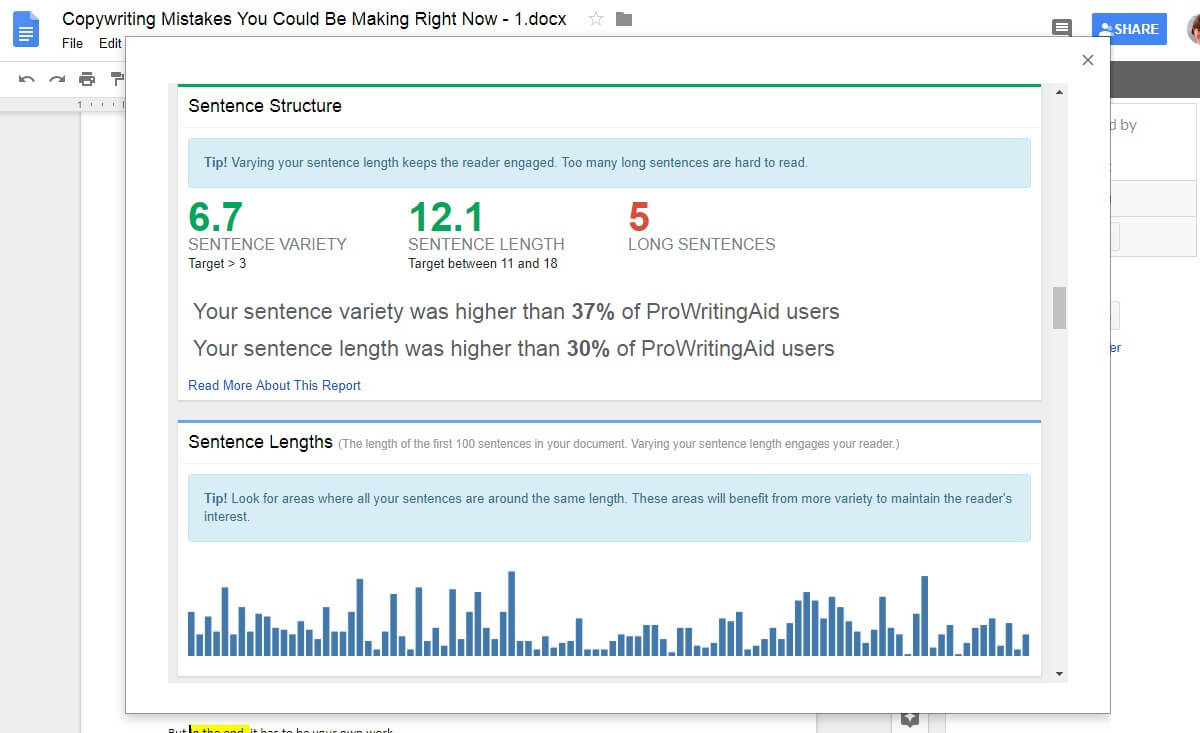Screen dimensions: 1200x733
Task: Click the document title to rename it
Action: point(314,19)
